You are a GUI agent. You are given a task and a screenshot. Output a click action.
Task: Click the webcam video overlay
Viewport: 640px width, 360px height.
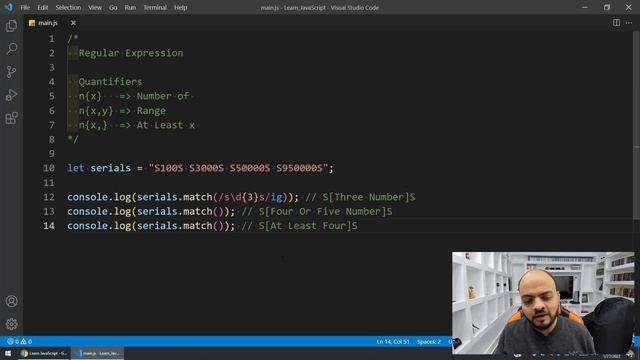(543, 302)
